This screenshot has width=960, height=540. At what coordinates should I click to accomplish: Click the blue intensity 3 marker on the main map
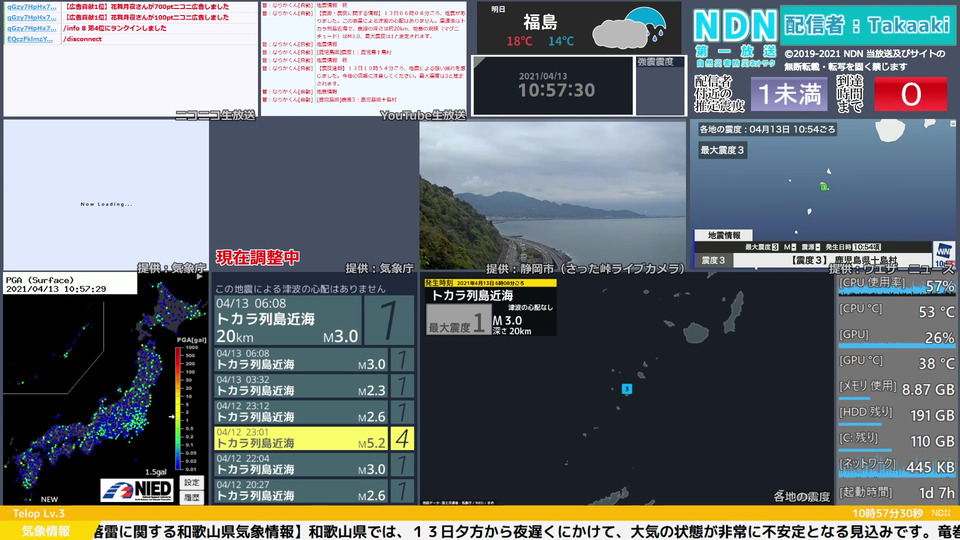point(626,389)
